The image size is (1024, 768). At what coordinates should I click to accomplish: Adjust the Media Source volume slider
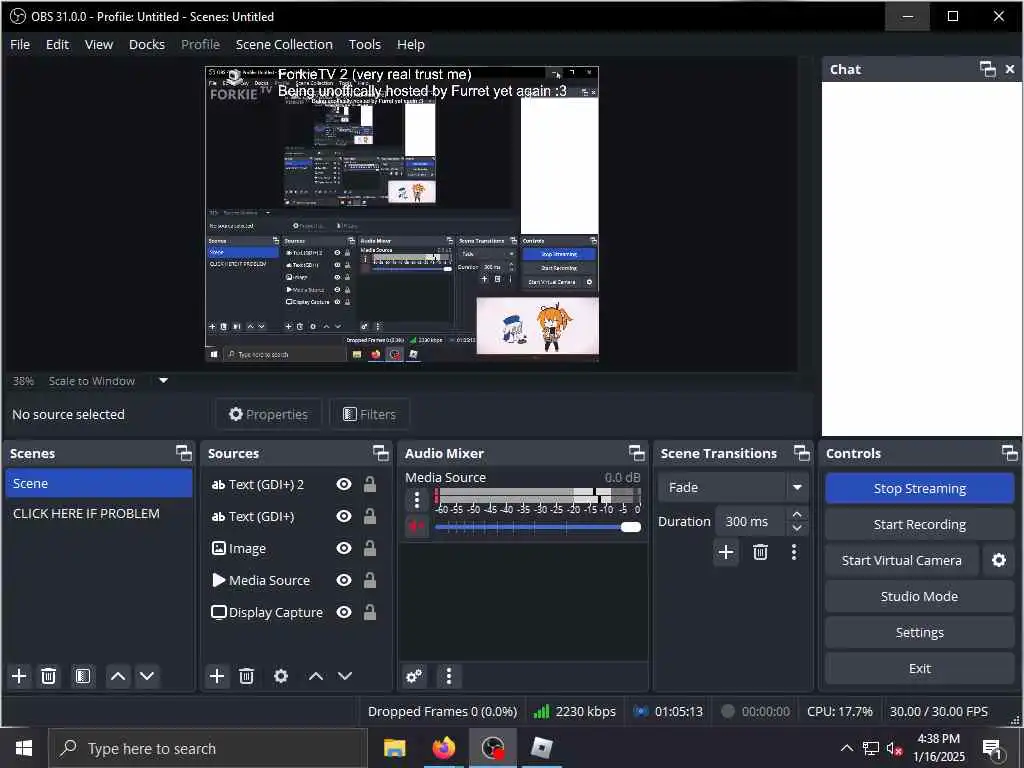click(x=537, y=527)
